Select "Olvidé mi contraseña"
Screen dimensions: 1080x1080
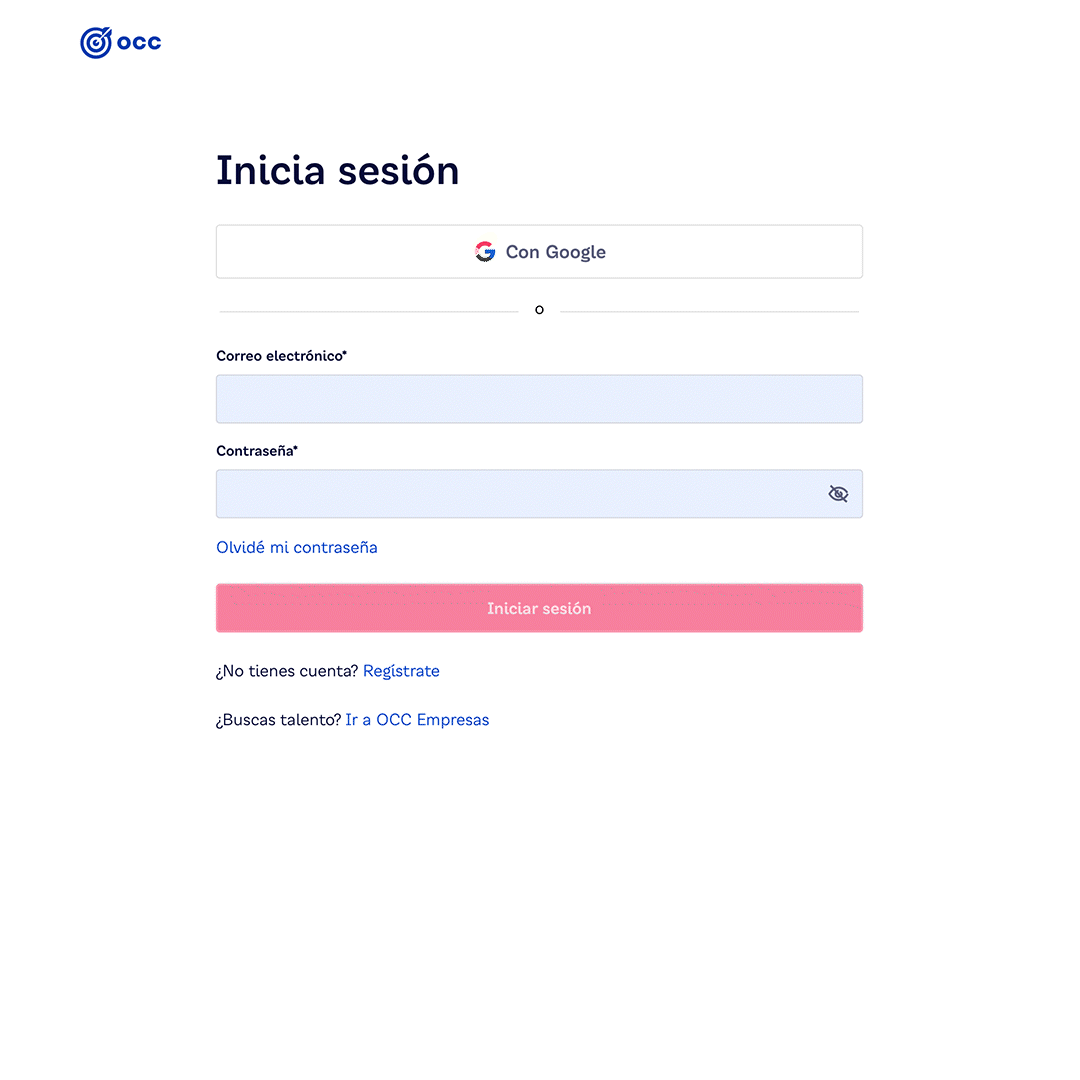[296, 547]
